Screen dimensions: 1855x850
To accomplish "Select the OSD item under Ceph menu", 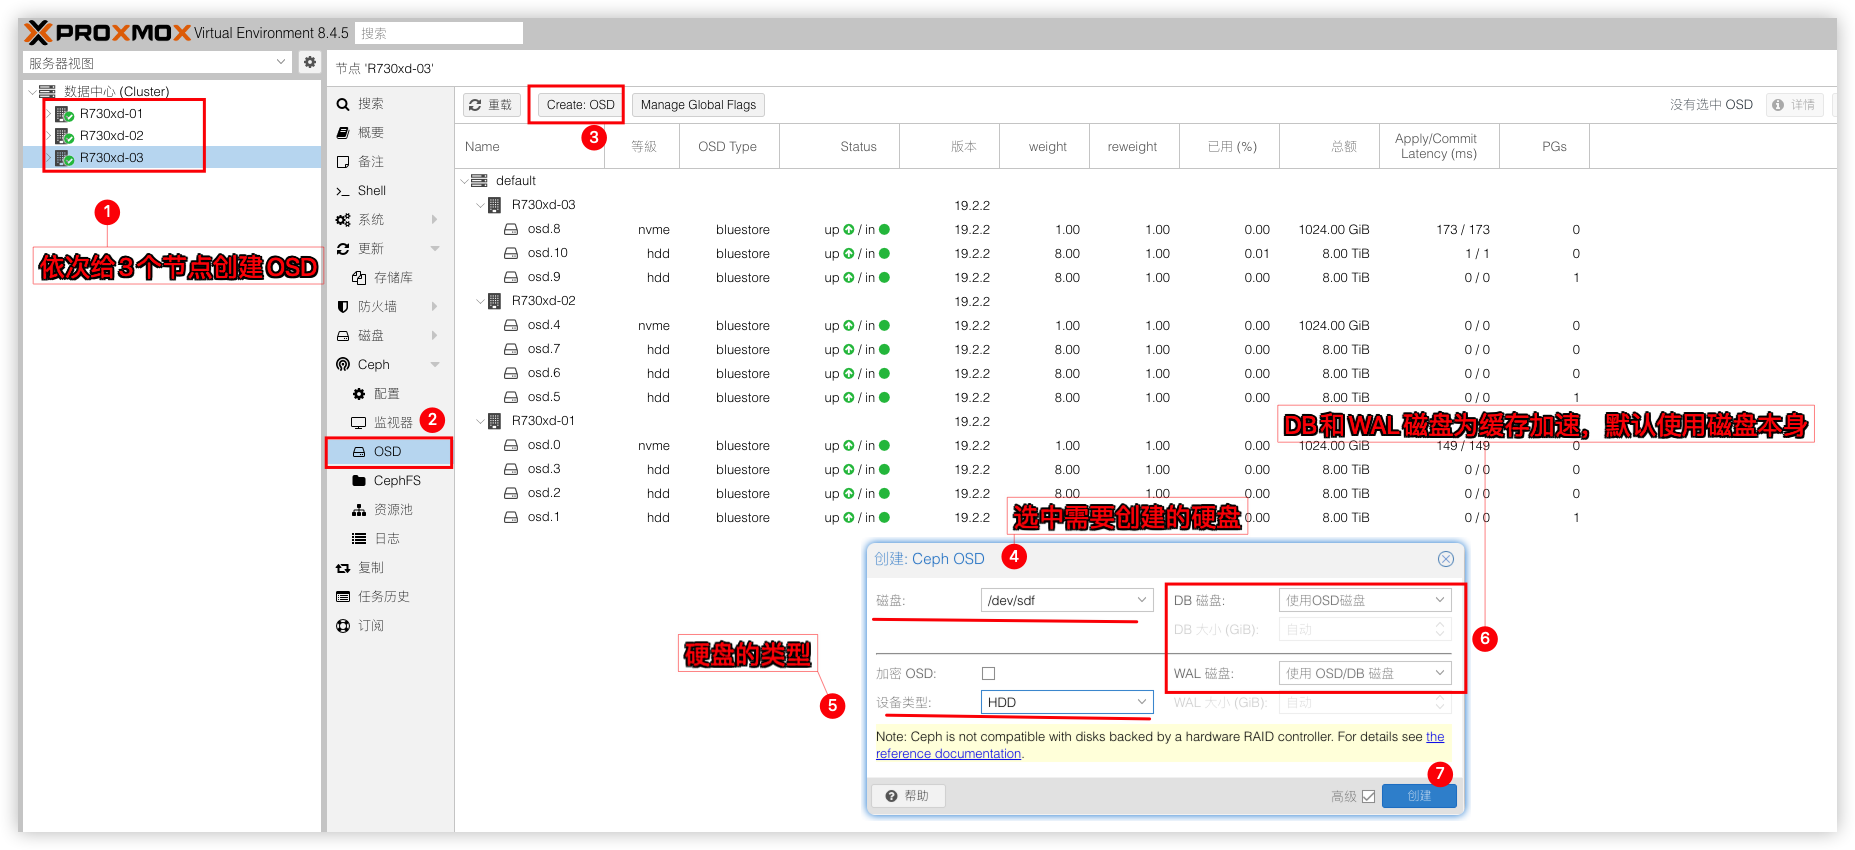I will (389, 452).
